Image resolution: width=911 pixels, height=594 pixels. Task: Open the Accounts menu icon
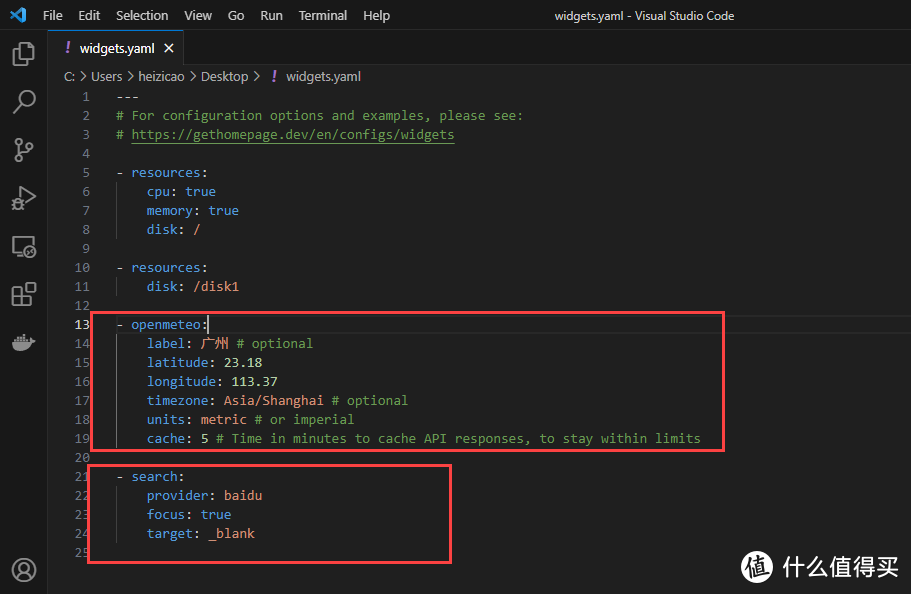pyautogui.click(x=23, y=570)
